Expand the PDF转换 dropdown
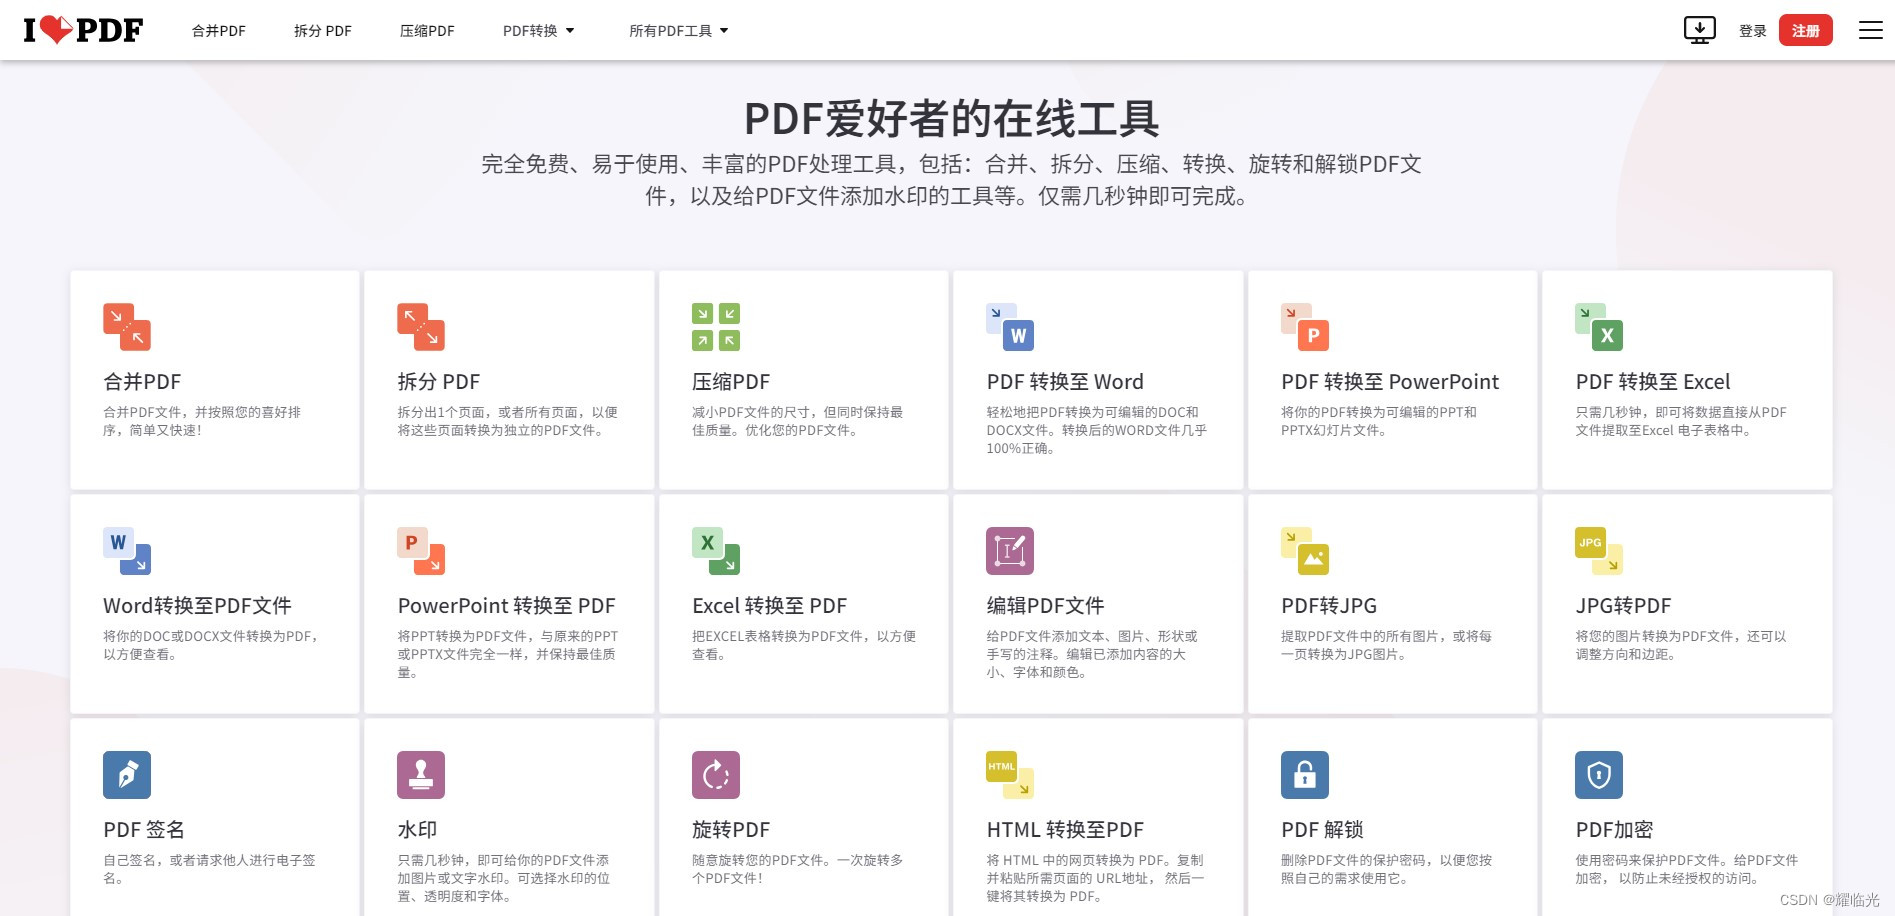Viewport: 1895px width, 916px height. (539, 31)
